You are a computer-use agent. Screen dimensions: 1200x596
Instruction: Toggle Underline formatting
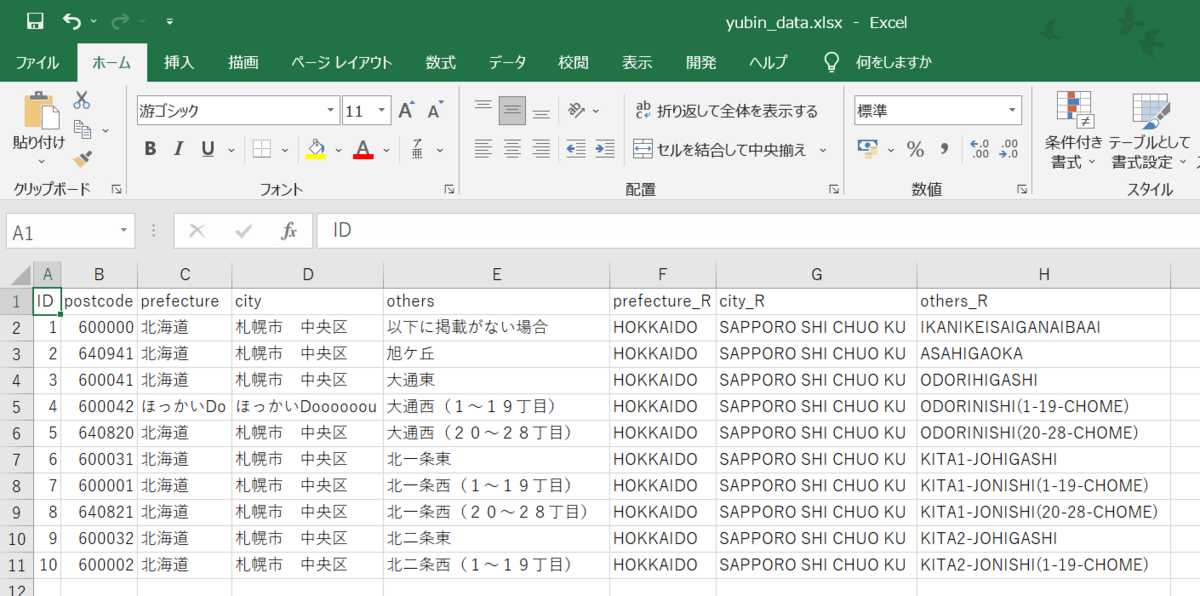tap(207, 149)
